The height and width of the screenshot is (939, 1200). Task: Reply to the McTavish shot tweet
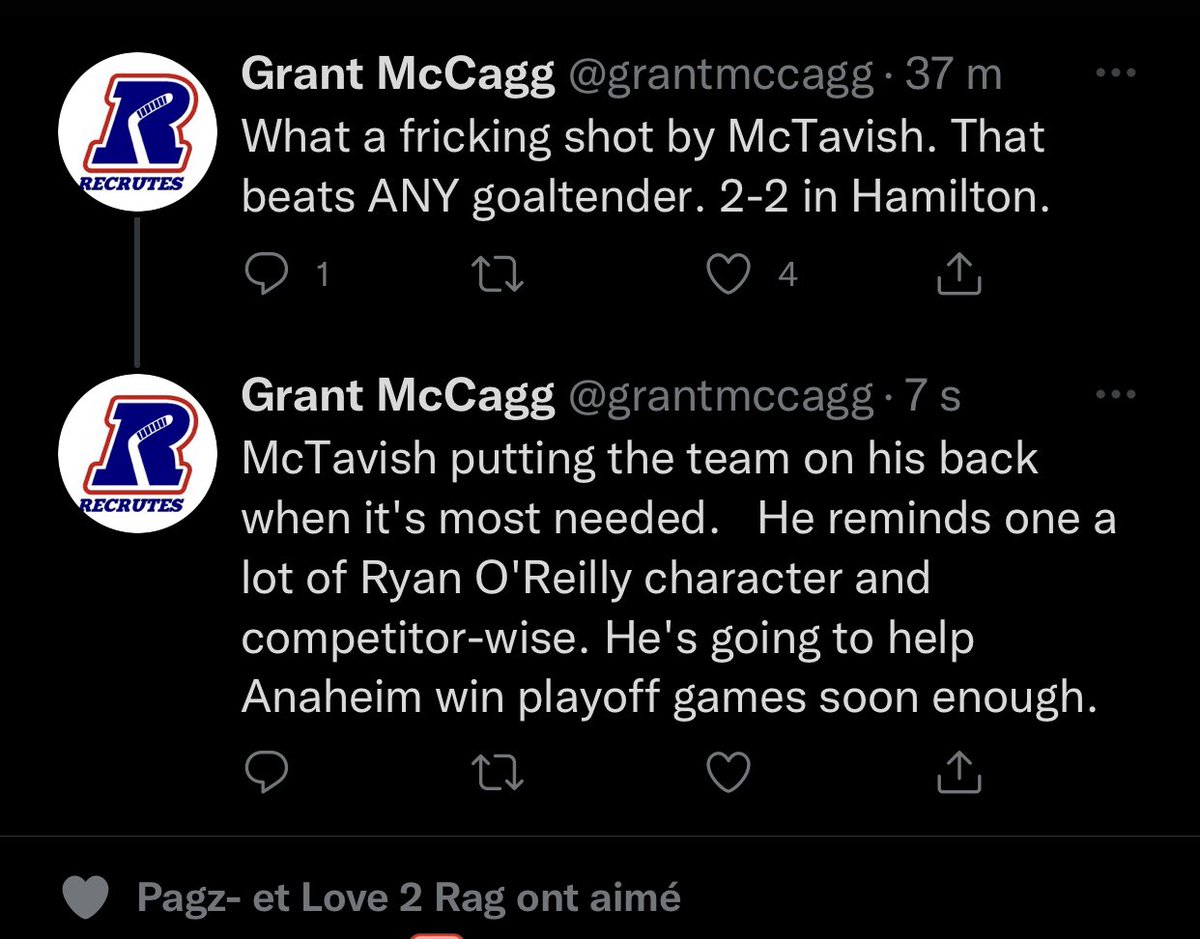tap(267, 275)
